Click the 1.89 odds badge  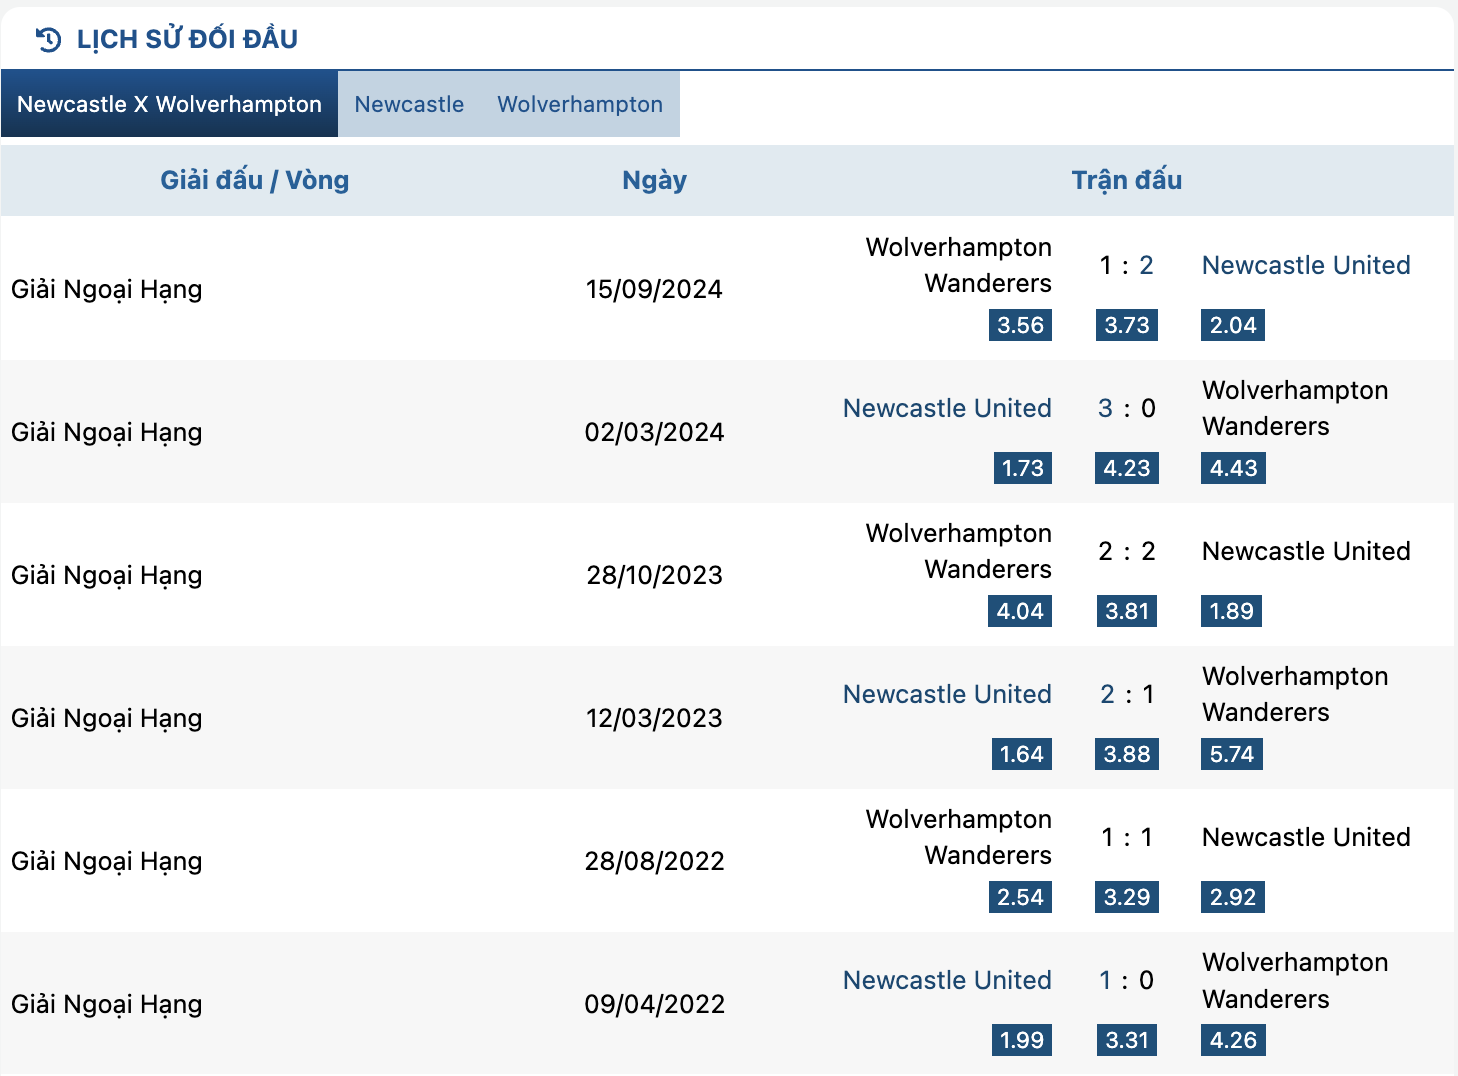tap(1231, 611)
